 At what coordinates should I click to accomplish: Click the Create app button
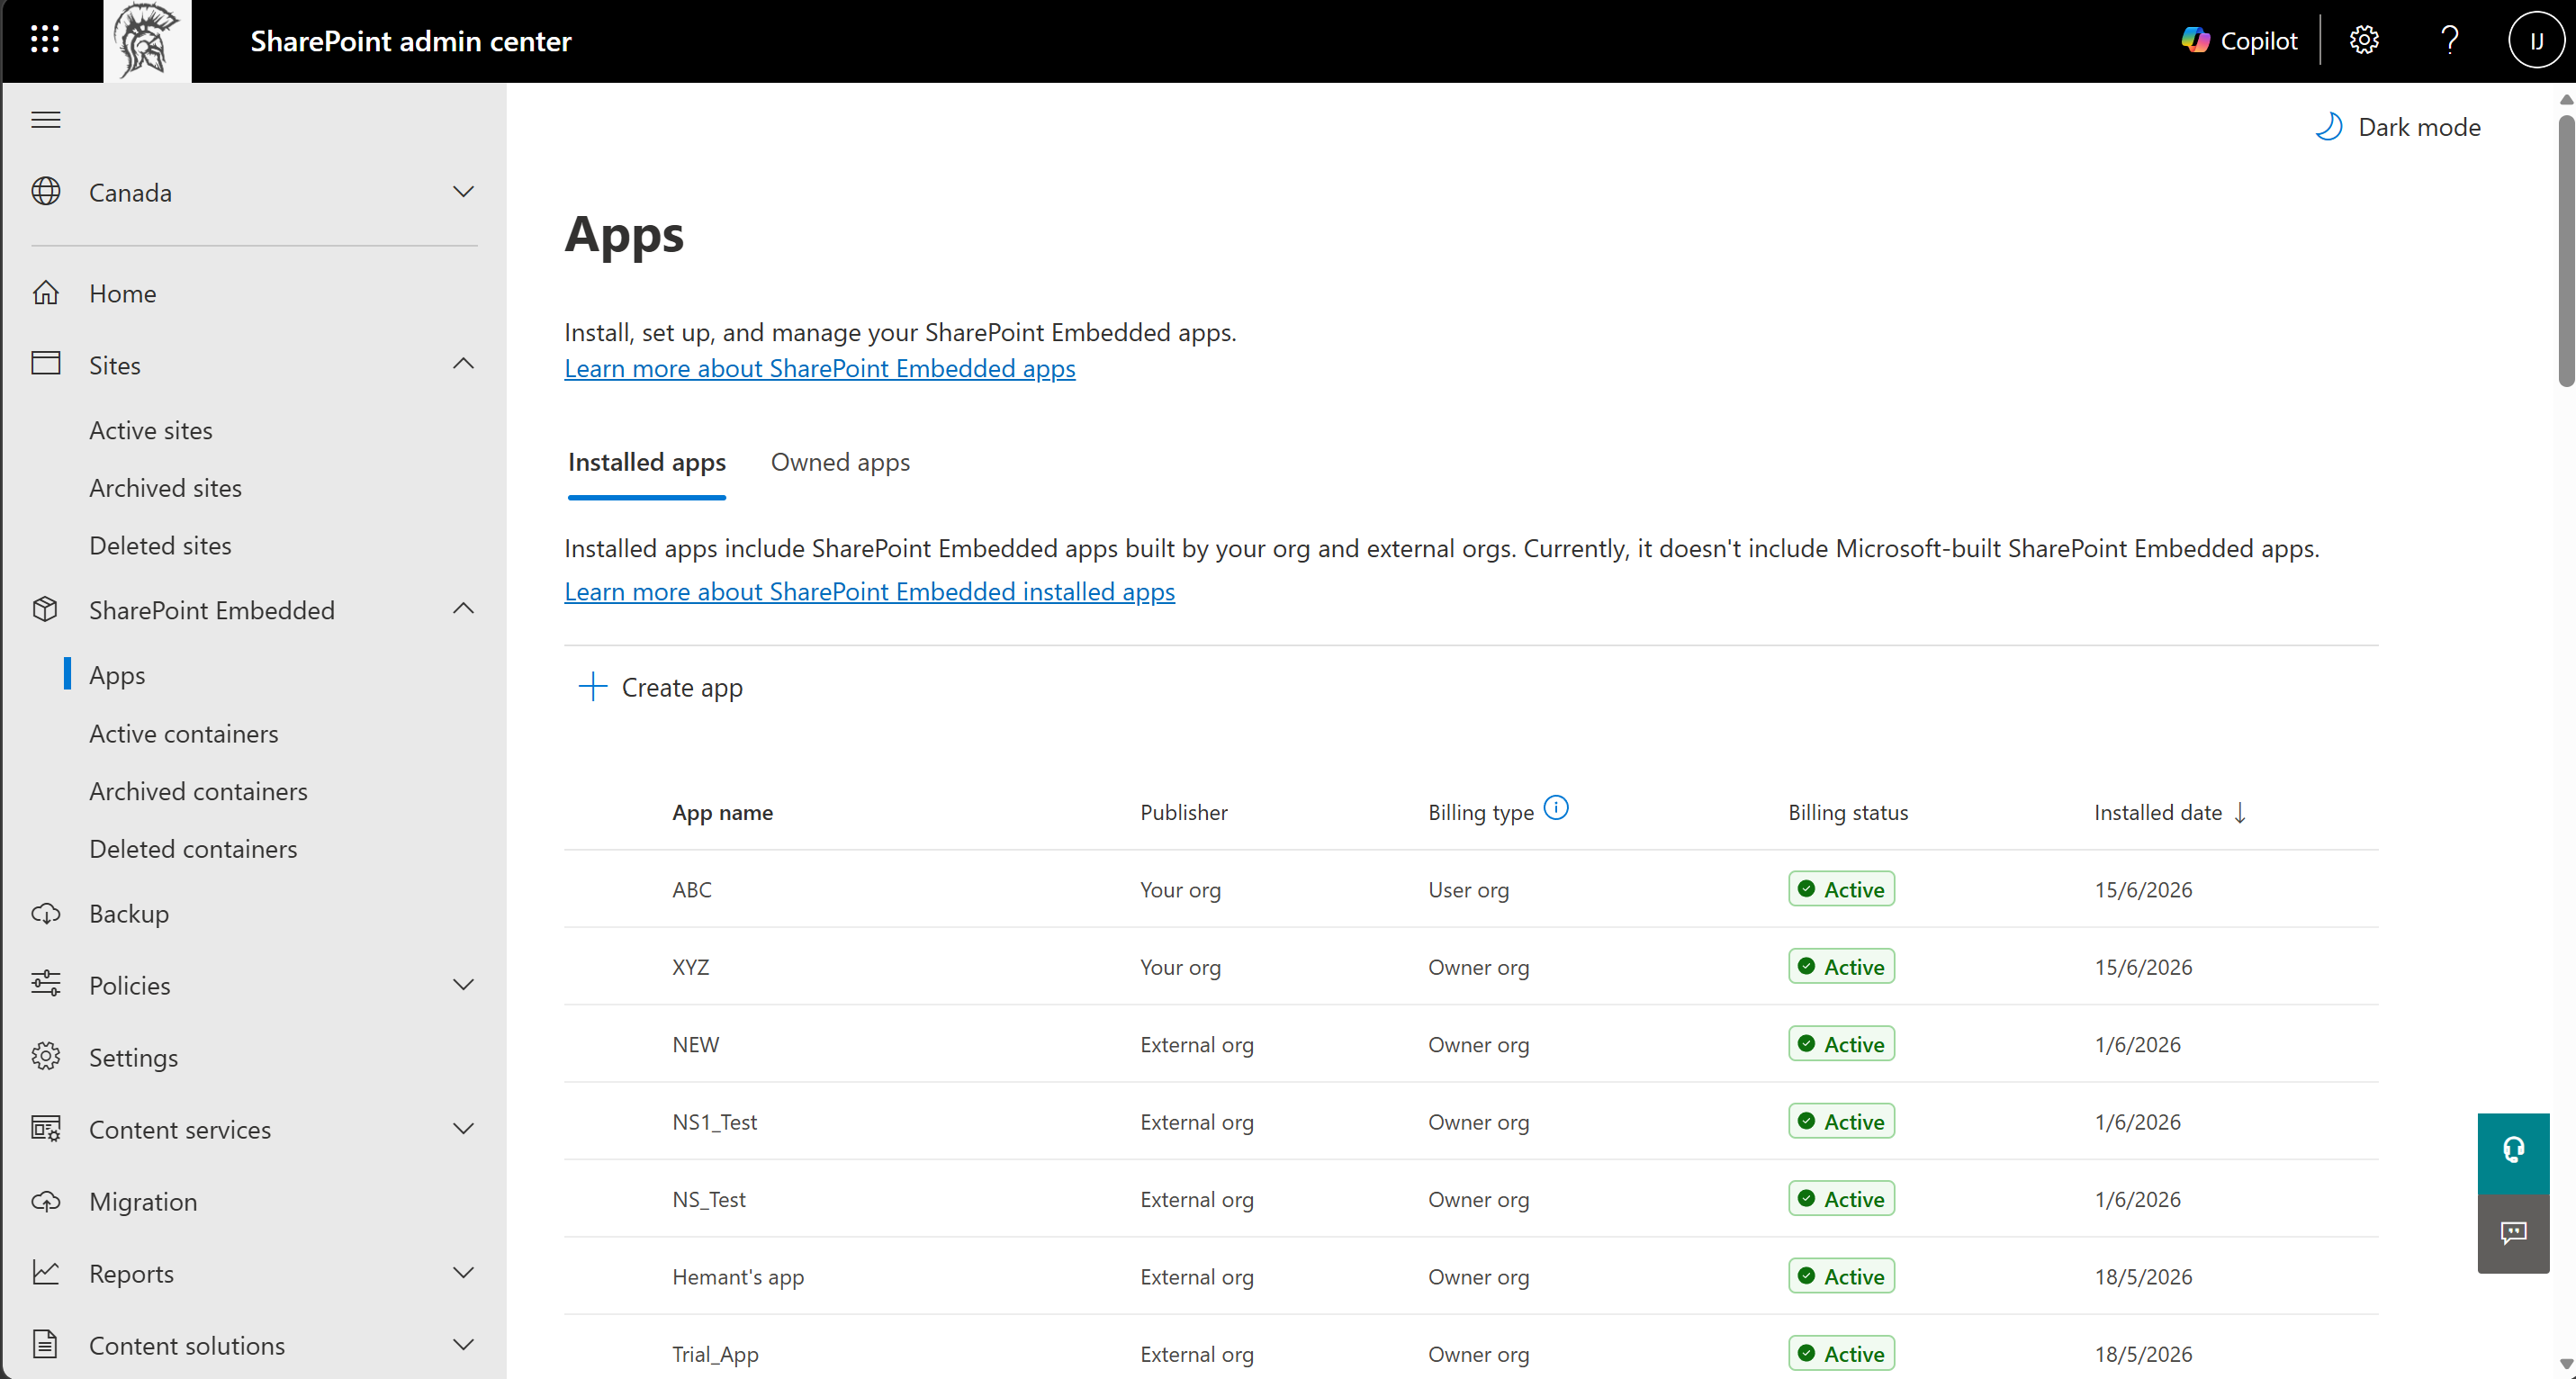point(662,687)
